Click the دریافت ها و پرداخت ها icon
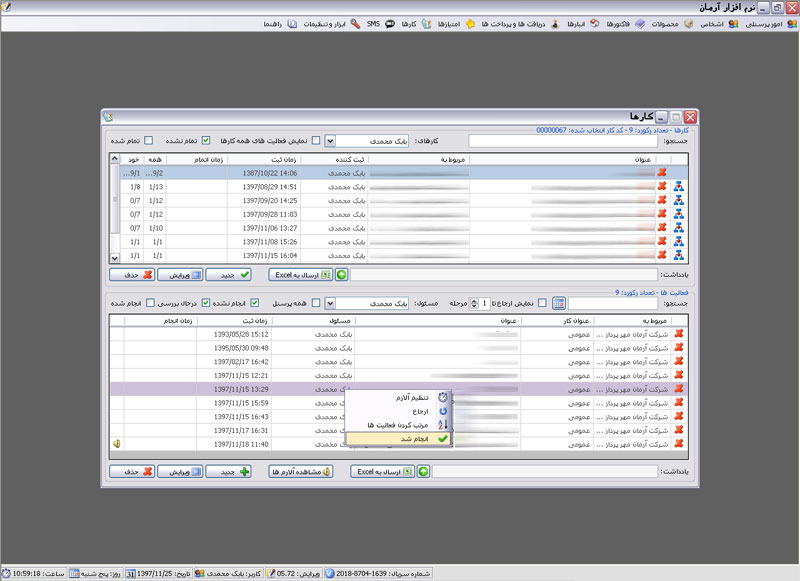 (555, 24)
